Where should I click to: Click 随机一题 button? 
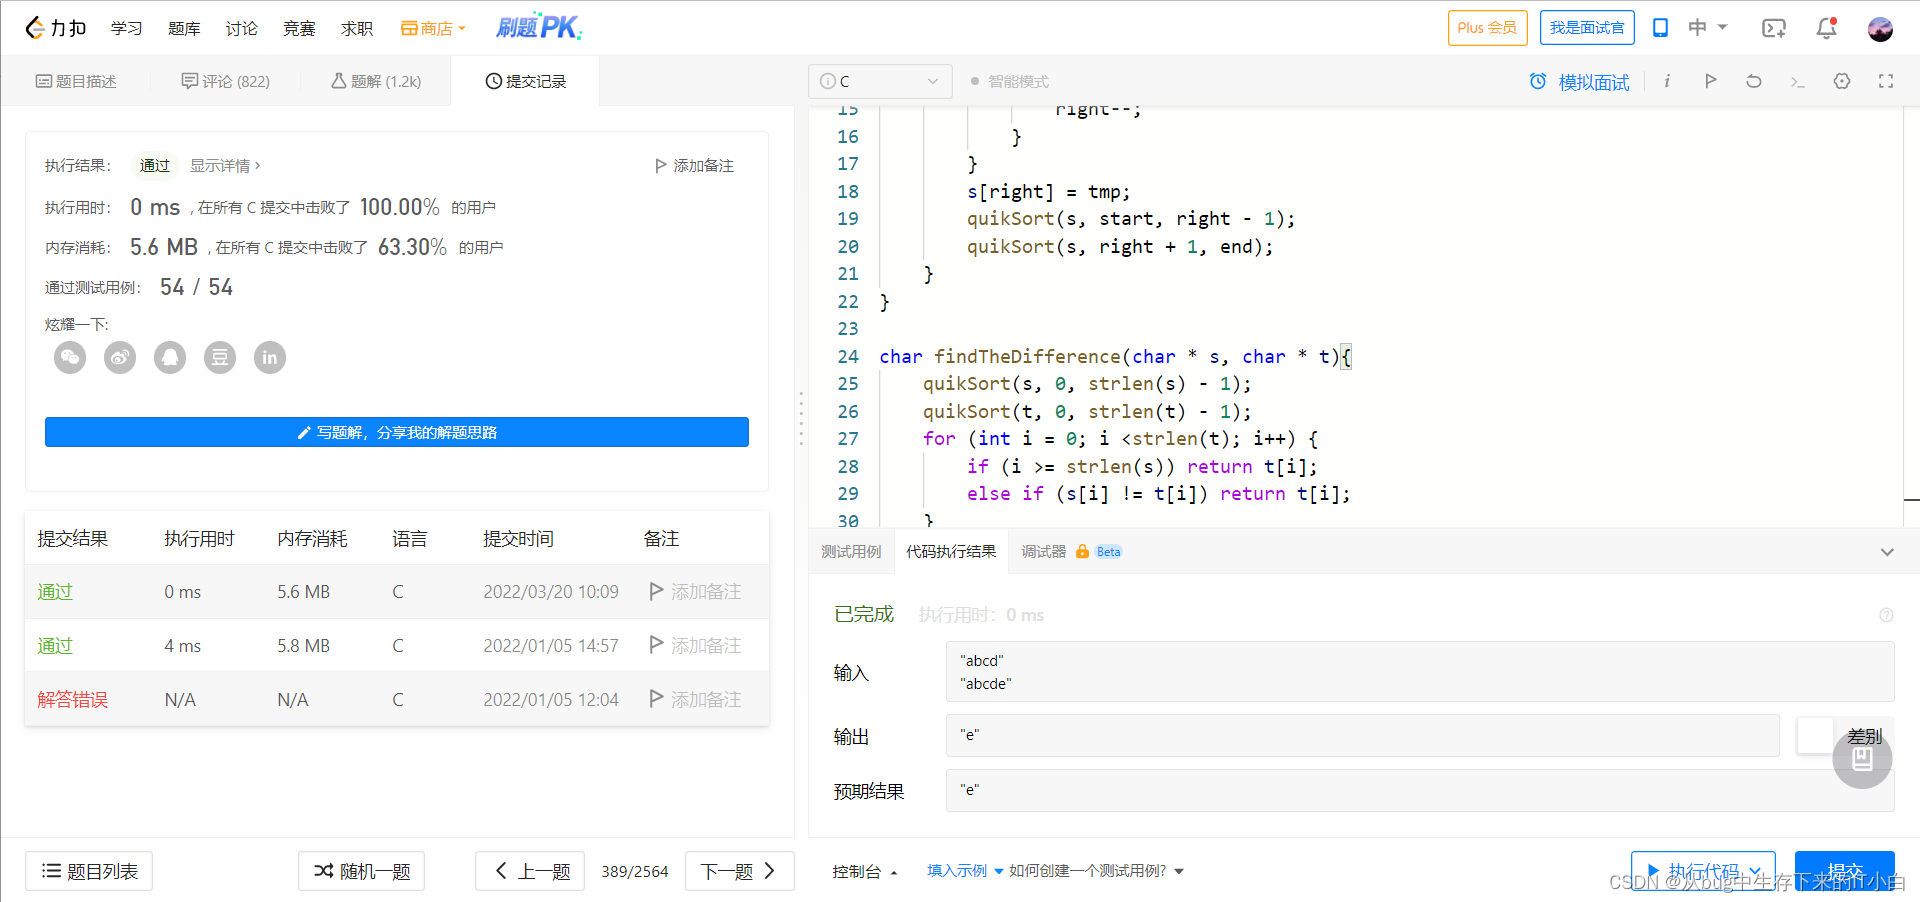pos(362,871)
